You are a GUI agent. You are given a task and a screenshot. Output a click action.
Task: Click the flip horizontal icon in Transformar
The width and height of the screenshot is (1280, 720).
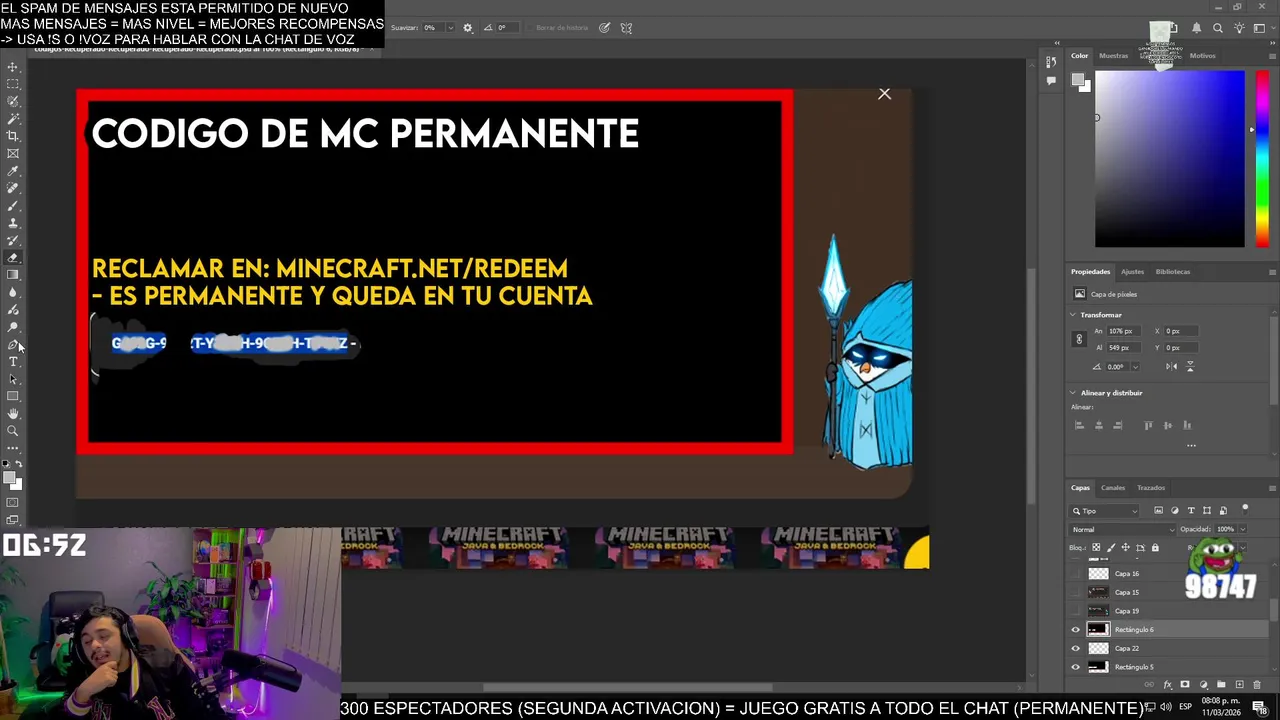click(1171, 367)
